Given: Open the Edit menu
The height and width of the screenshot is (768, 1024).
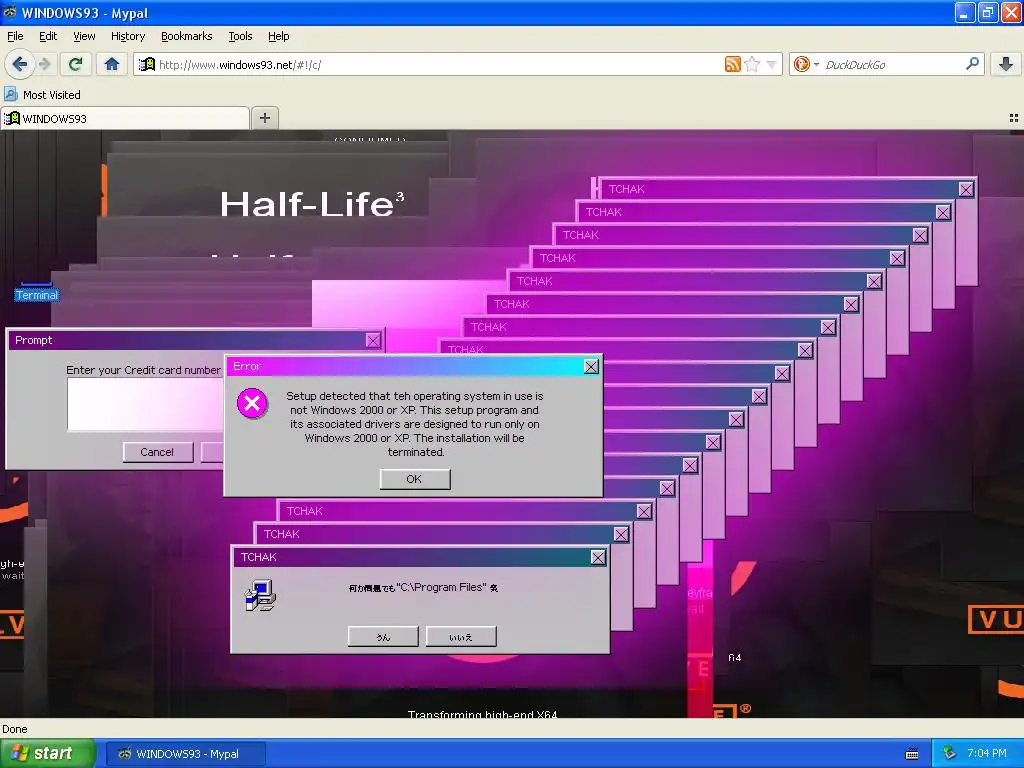Looking at the screenshot, I should pyautogui.click(x=48, y=36).
